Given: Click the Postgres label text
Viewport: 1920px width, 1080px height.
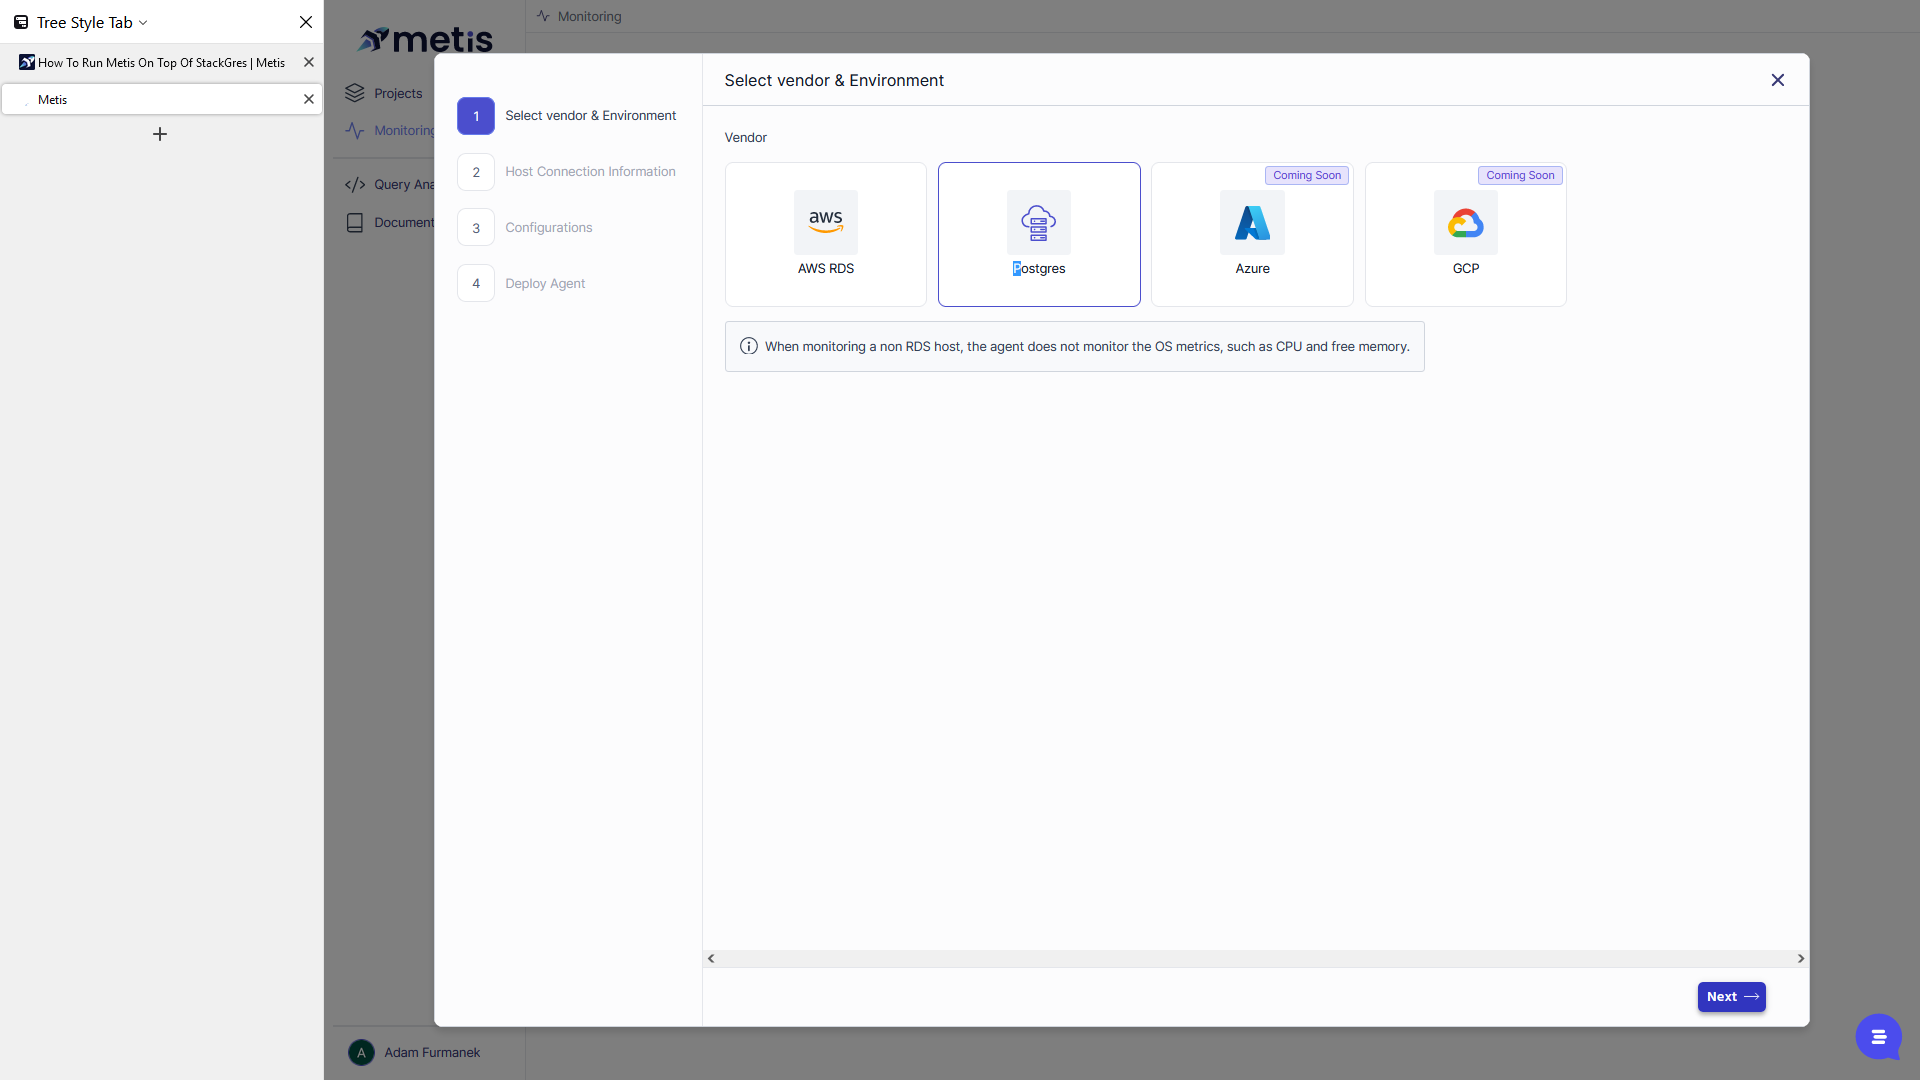Looking at the screenshot, I should coord(1039,268).
